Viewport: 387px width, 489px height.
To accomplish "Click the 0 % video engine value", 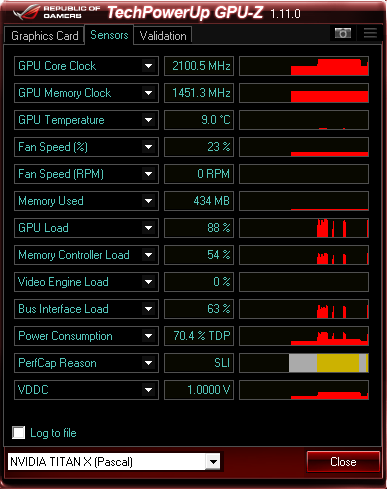I will (x=199, y=282).
